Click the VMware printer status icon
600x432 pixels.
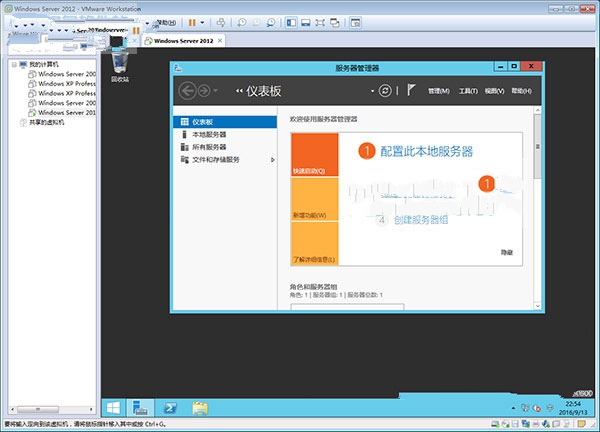coord(536,424)
